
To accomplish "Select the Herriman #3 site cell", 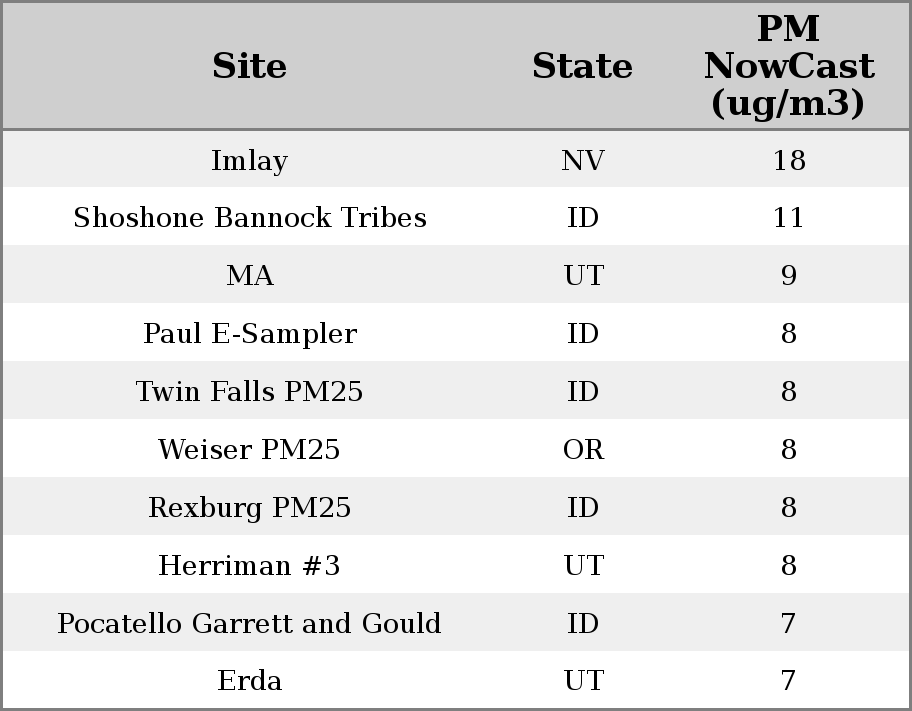I will [249, 566].
